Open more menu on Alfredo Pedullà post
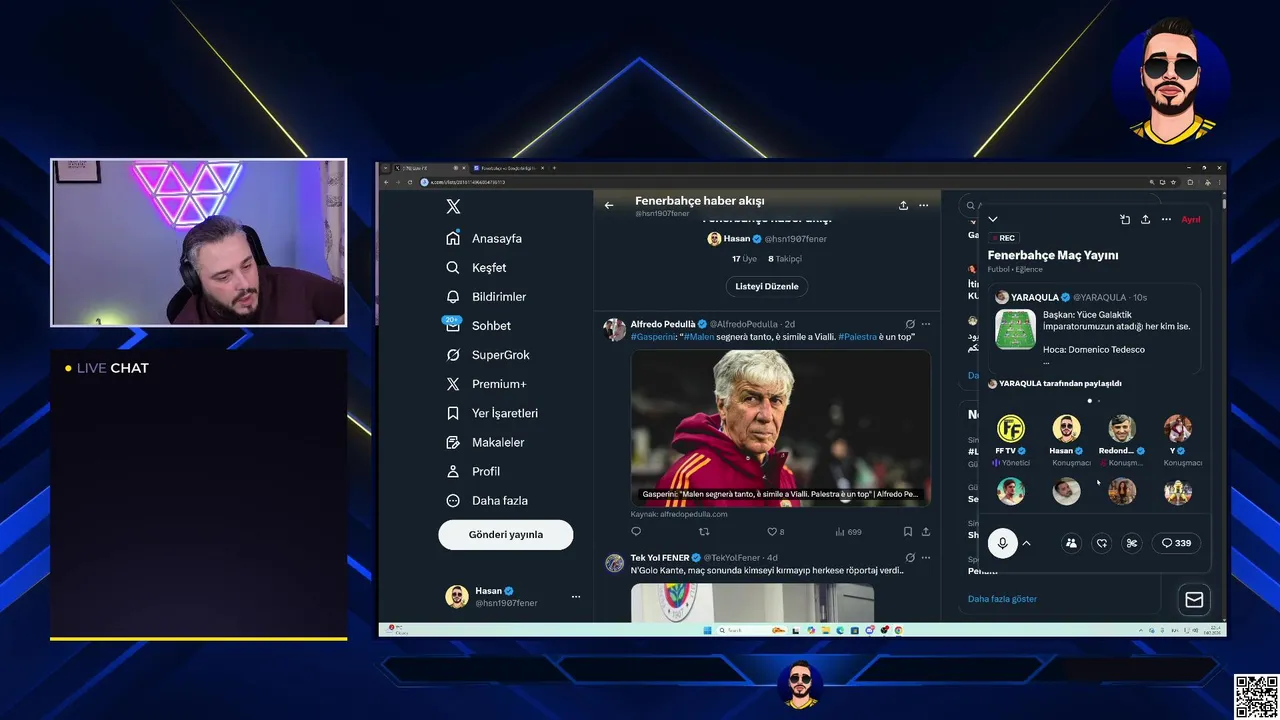The height and width of the screenshot is (720, 1280). [926, 324]
